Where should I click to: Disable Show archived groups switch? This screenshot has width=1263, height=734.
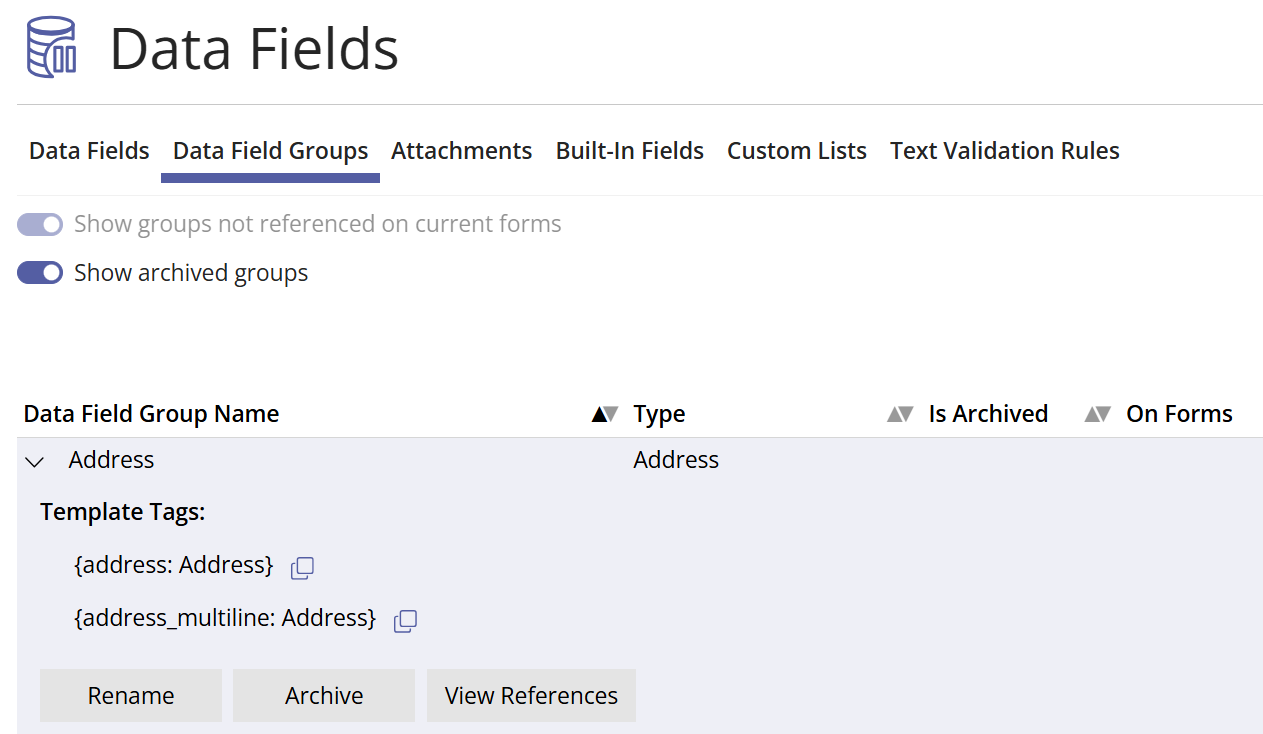coord(40,273)
